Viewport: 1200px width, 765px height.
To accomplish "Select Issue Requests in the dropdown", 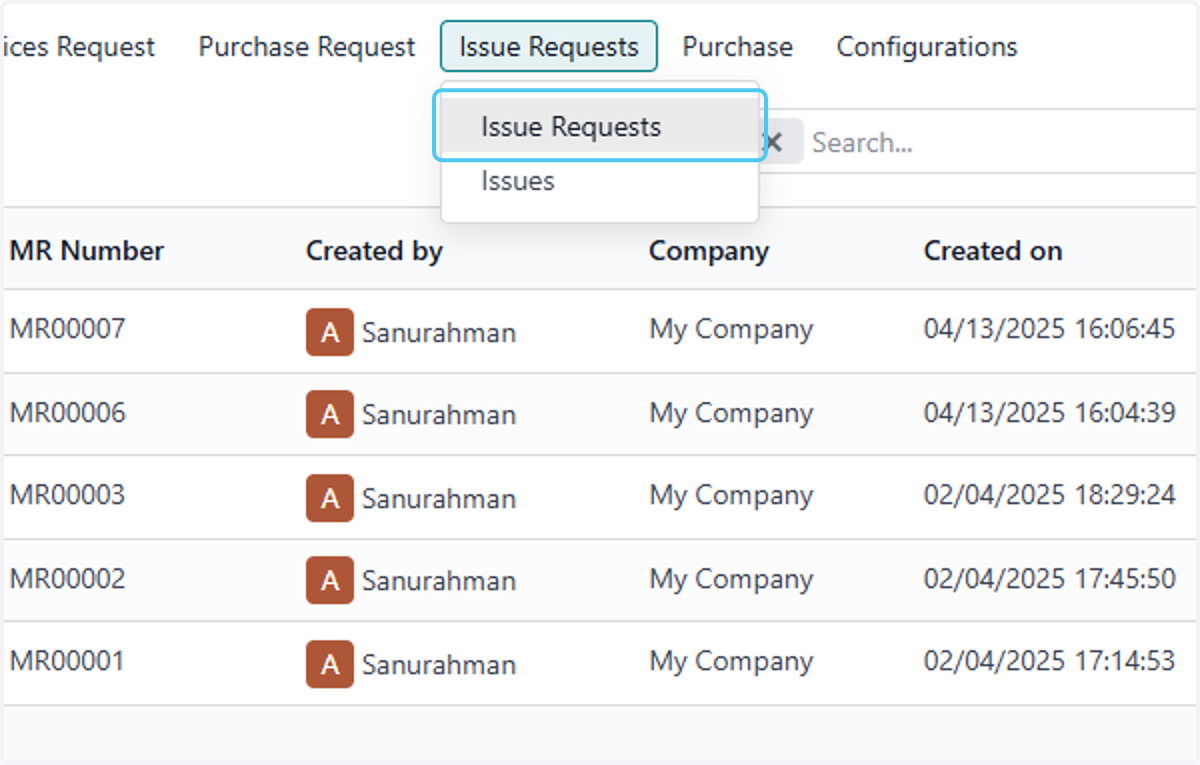I will coord(600,127).
